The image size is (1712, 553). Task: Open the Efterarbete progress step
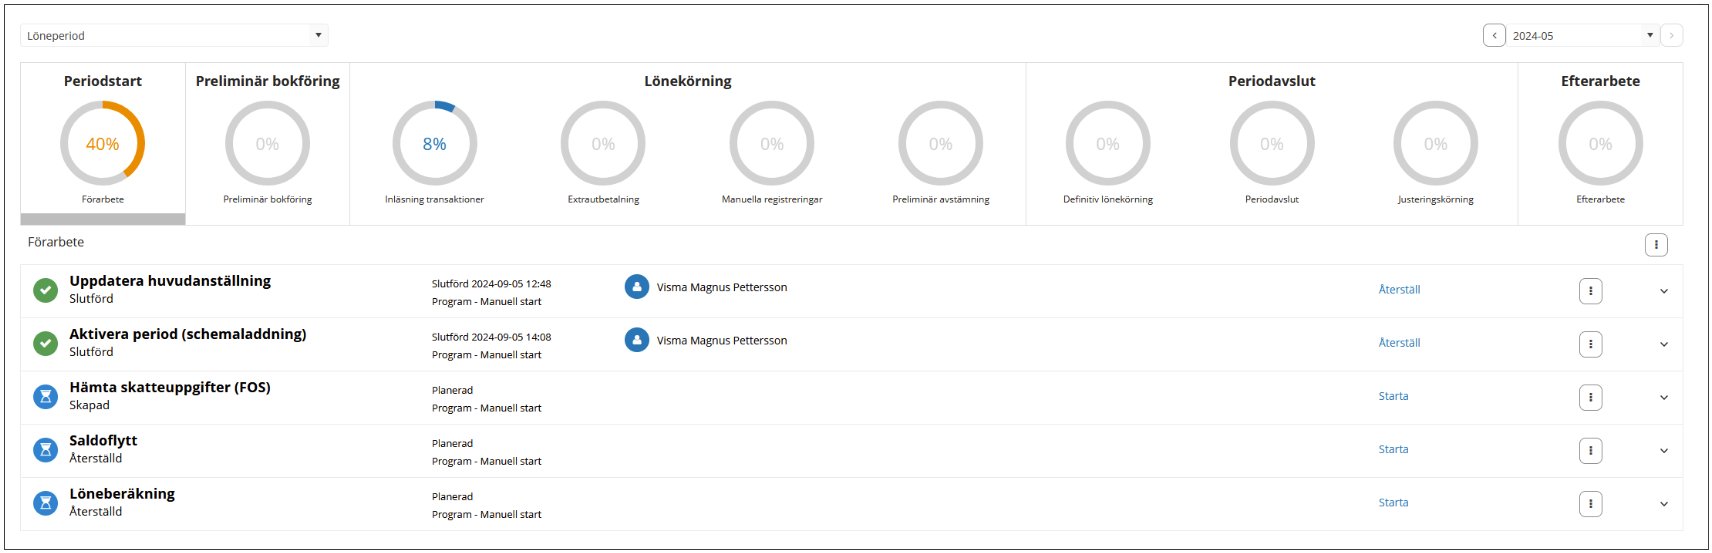[1599, 144]
